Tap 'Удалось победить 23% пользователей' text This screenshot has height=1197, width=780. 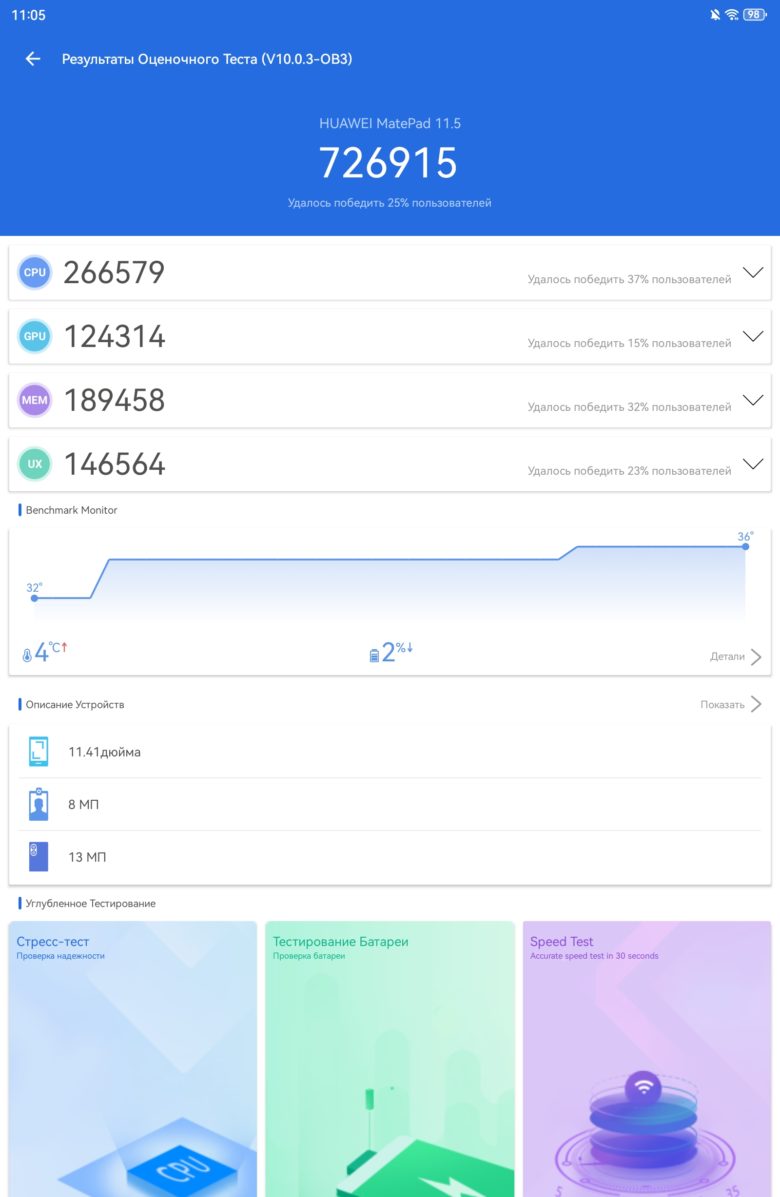(x=630, y=471)
